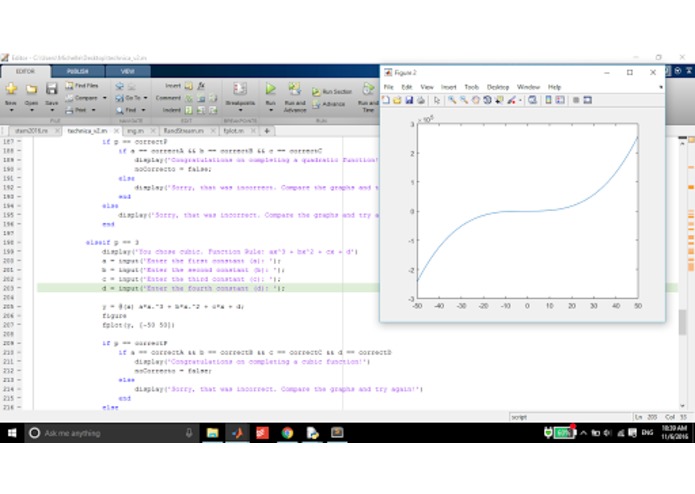Open Google Chrome from the taskbar
Viewport: 695px width, 494px height.
(287, 433)
